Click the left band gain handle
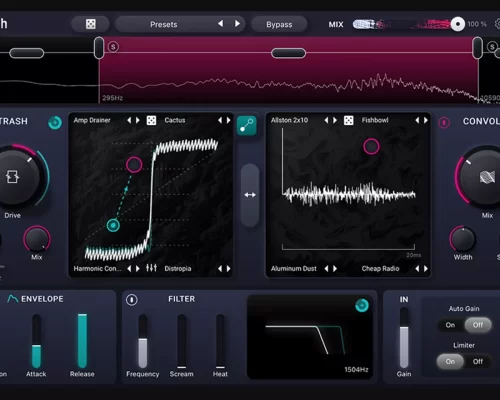500x400 pixels. [27, 53]
